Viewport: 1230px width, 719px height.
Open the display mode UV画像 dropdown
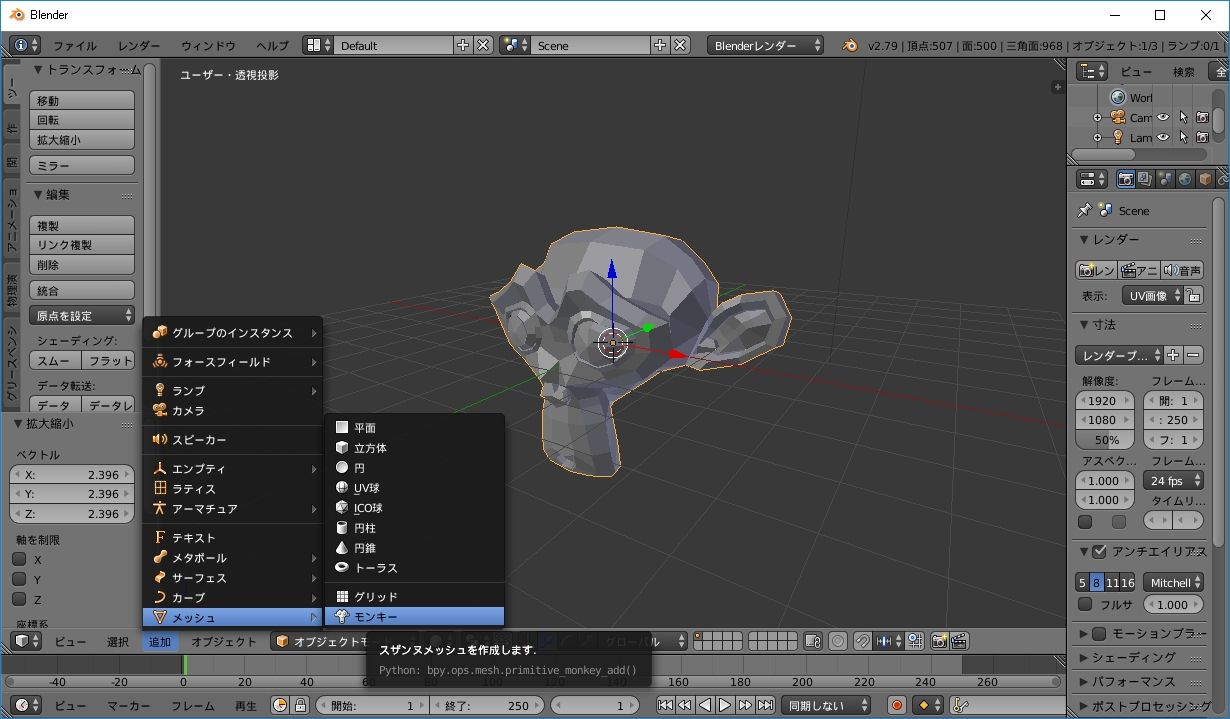pyautogui.click(x=1151, y=296)
